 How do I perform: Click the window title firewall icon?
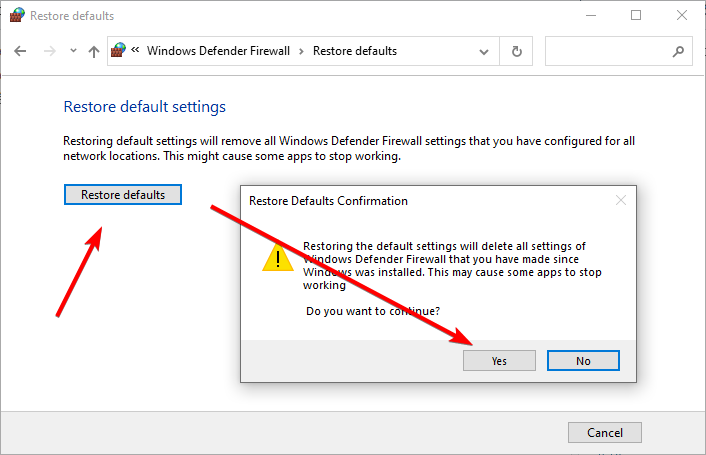point(17,15)
